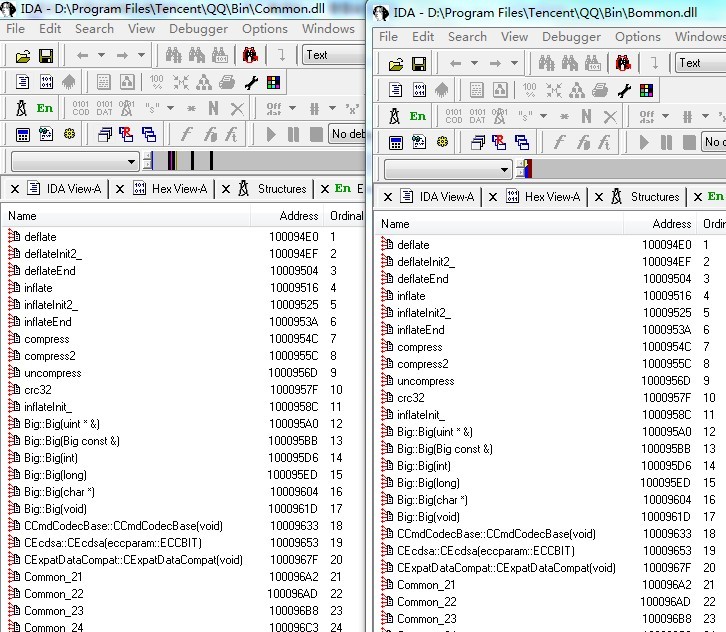X undefine icon in Common.dll toolbar
726x632 pixels.
[237, 109]
